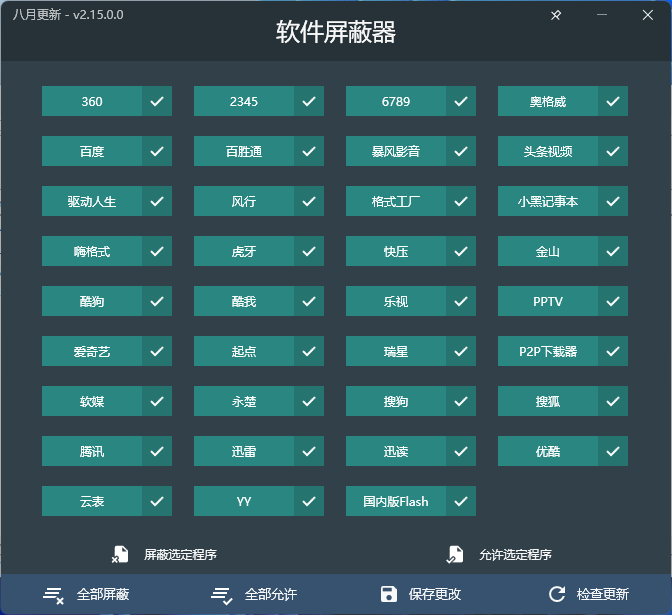The image size is (672, 615).
Task: Click the refresh icon for 检查更新
Action: (557, 594)
